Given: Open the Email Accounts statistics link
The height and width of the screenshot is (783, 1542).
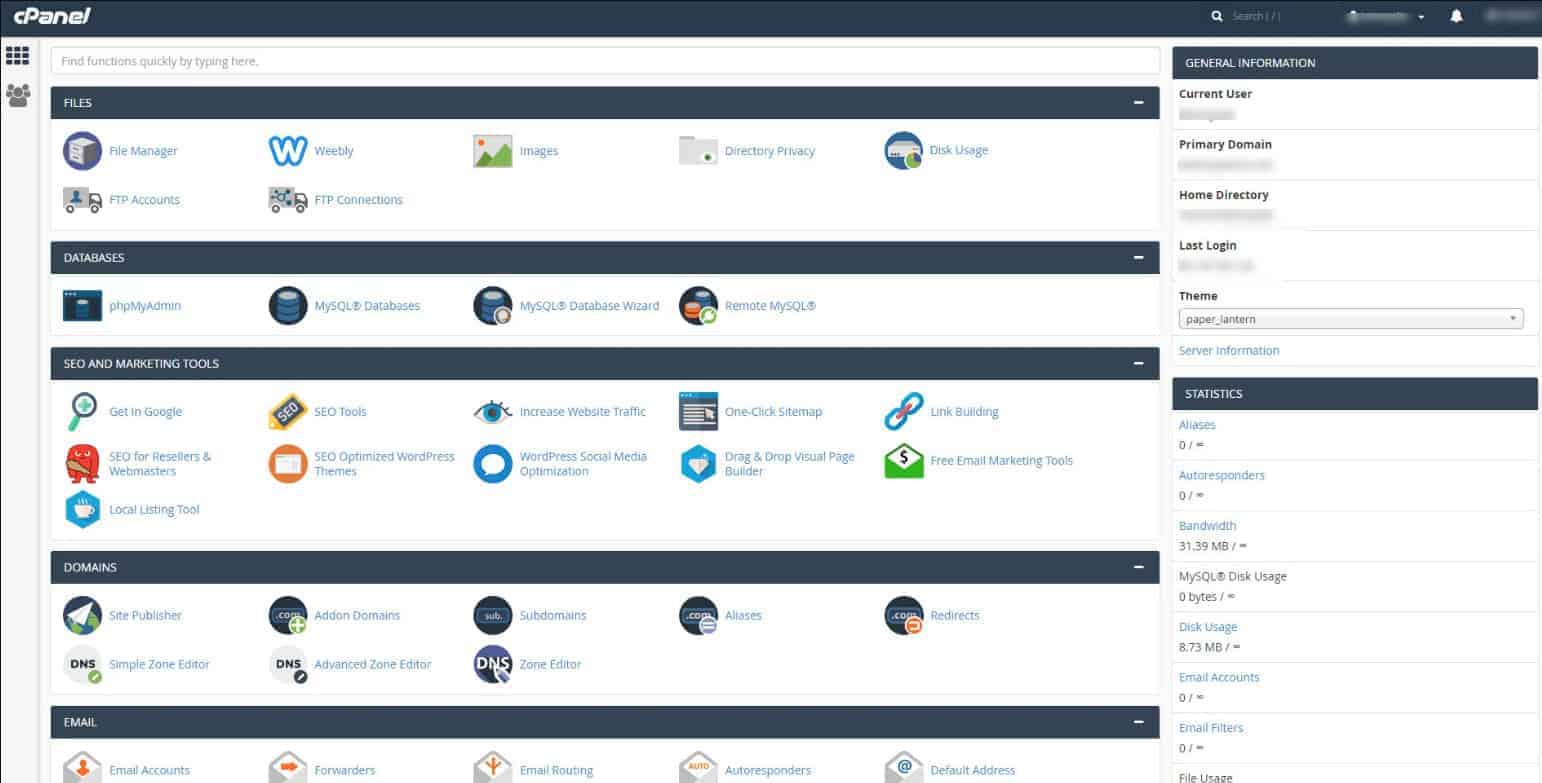Looking at the screenshot, I should point(1219,678).
